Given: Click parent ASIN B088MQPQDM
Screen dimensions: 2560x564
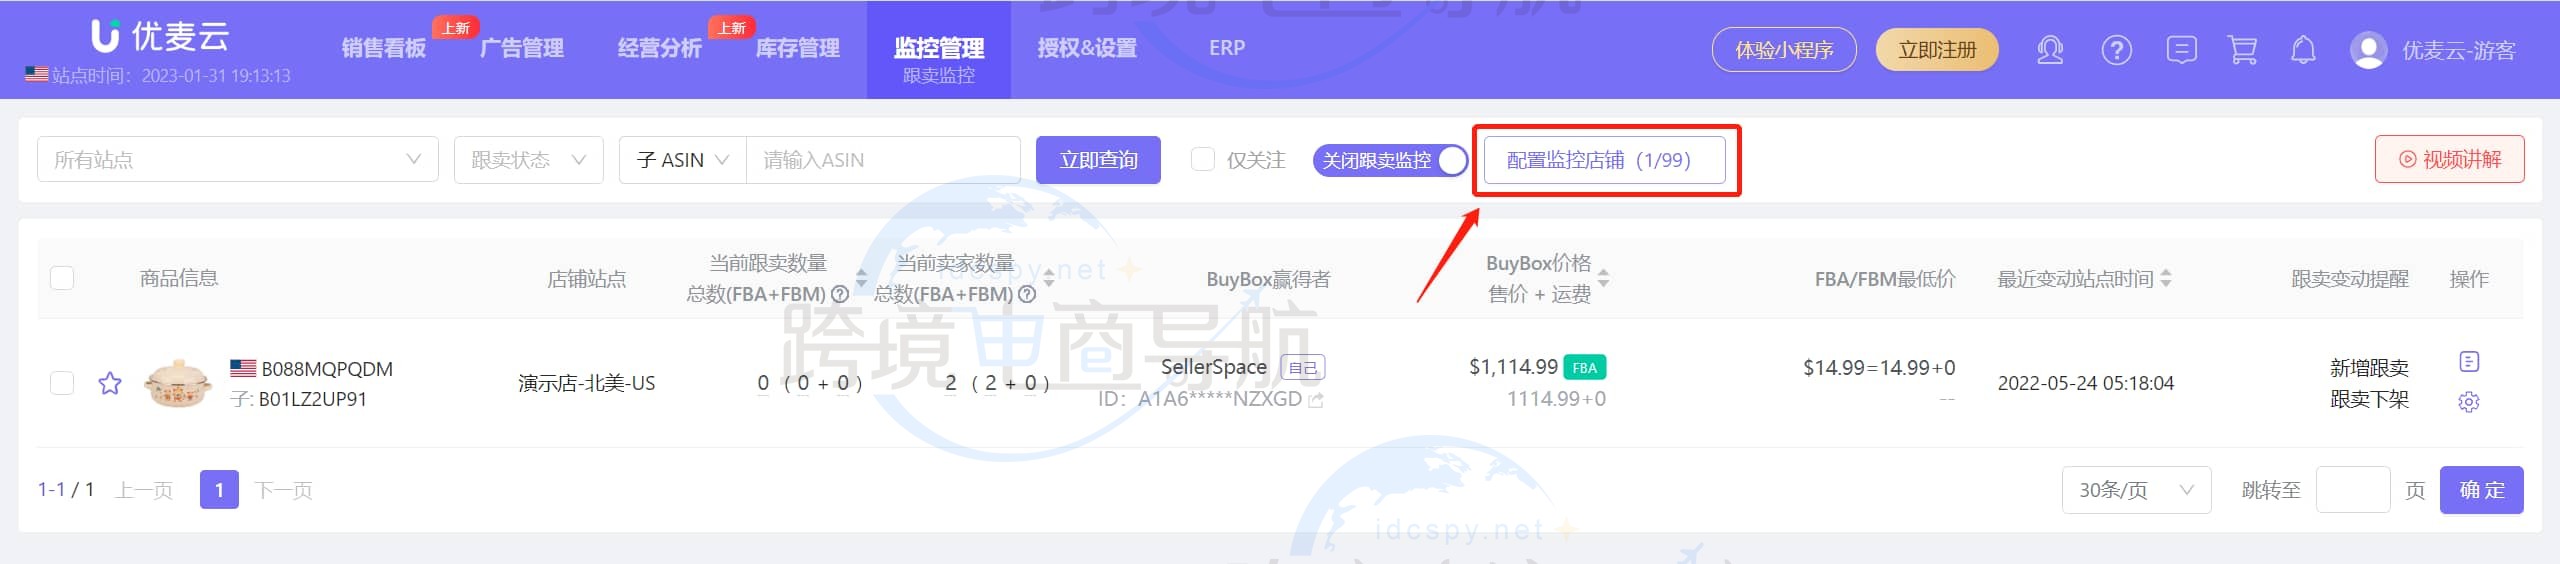Looking at the screenshot, I should tap(327, 368).
